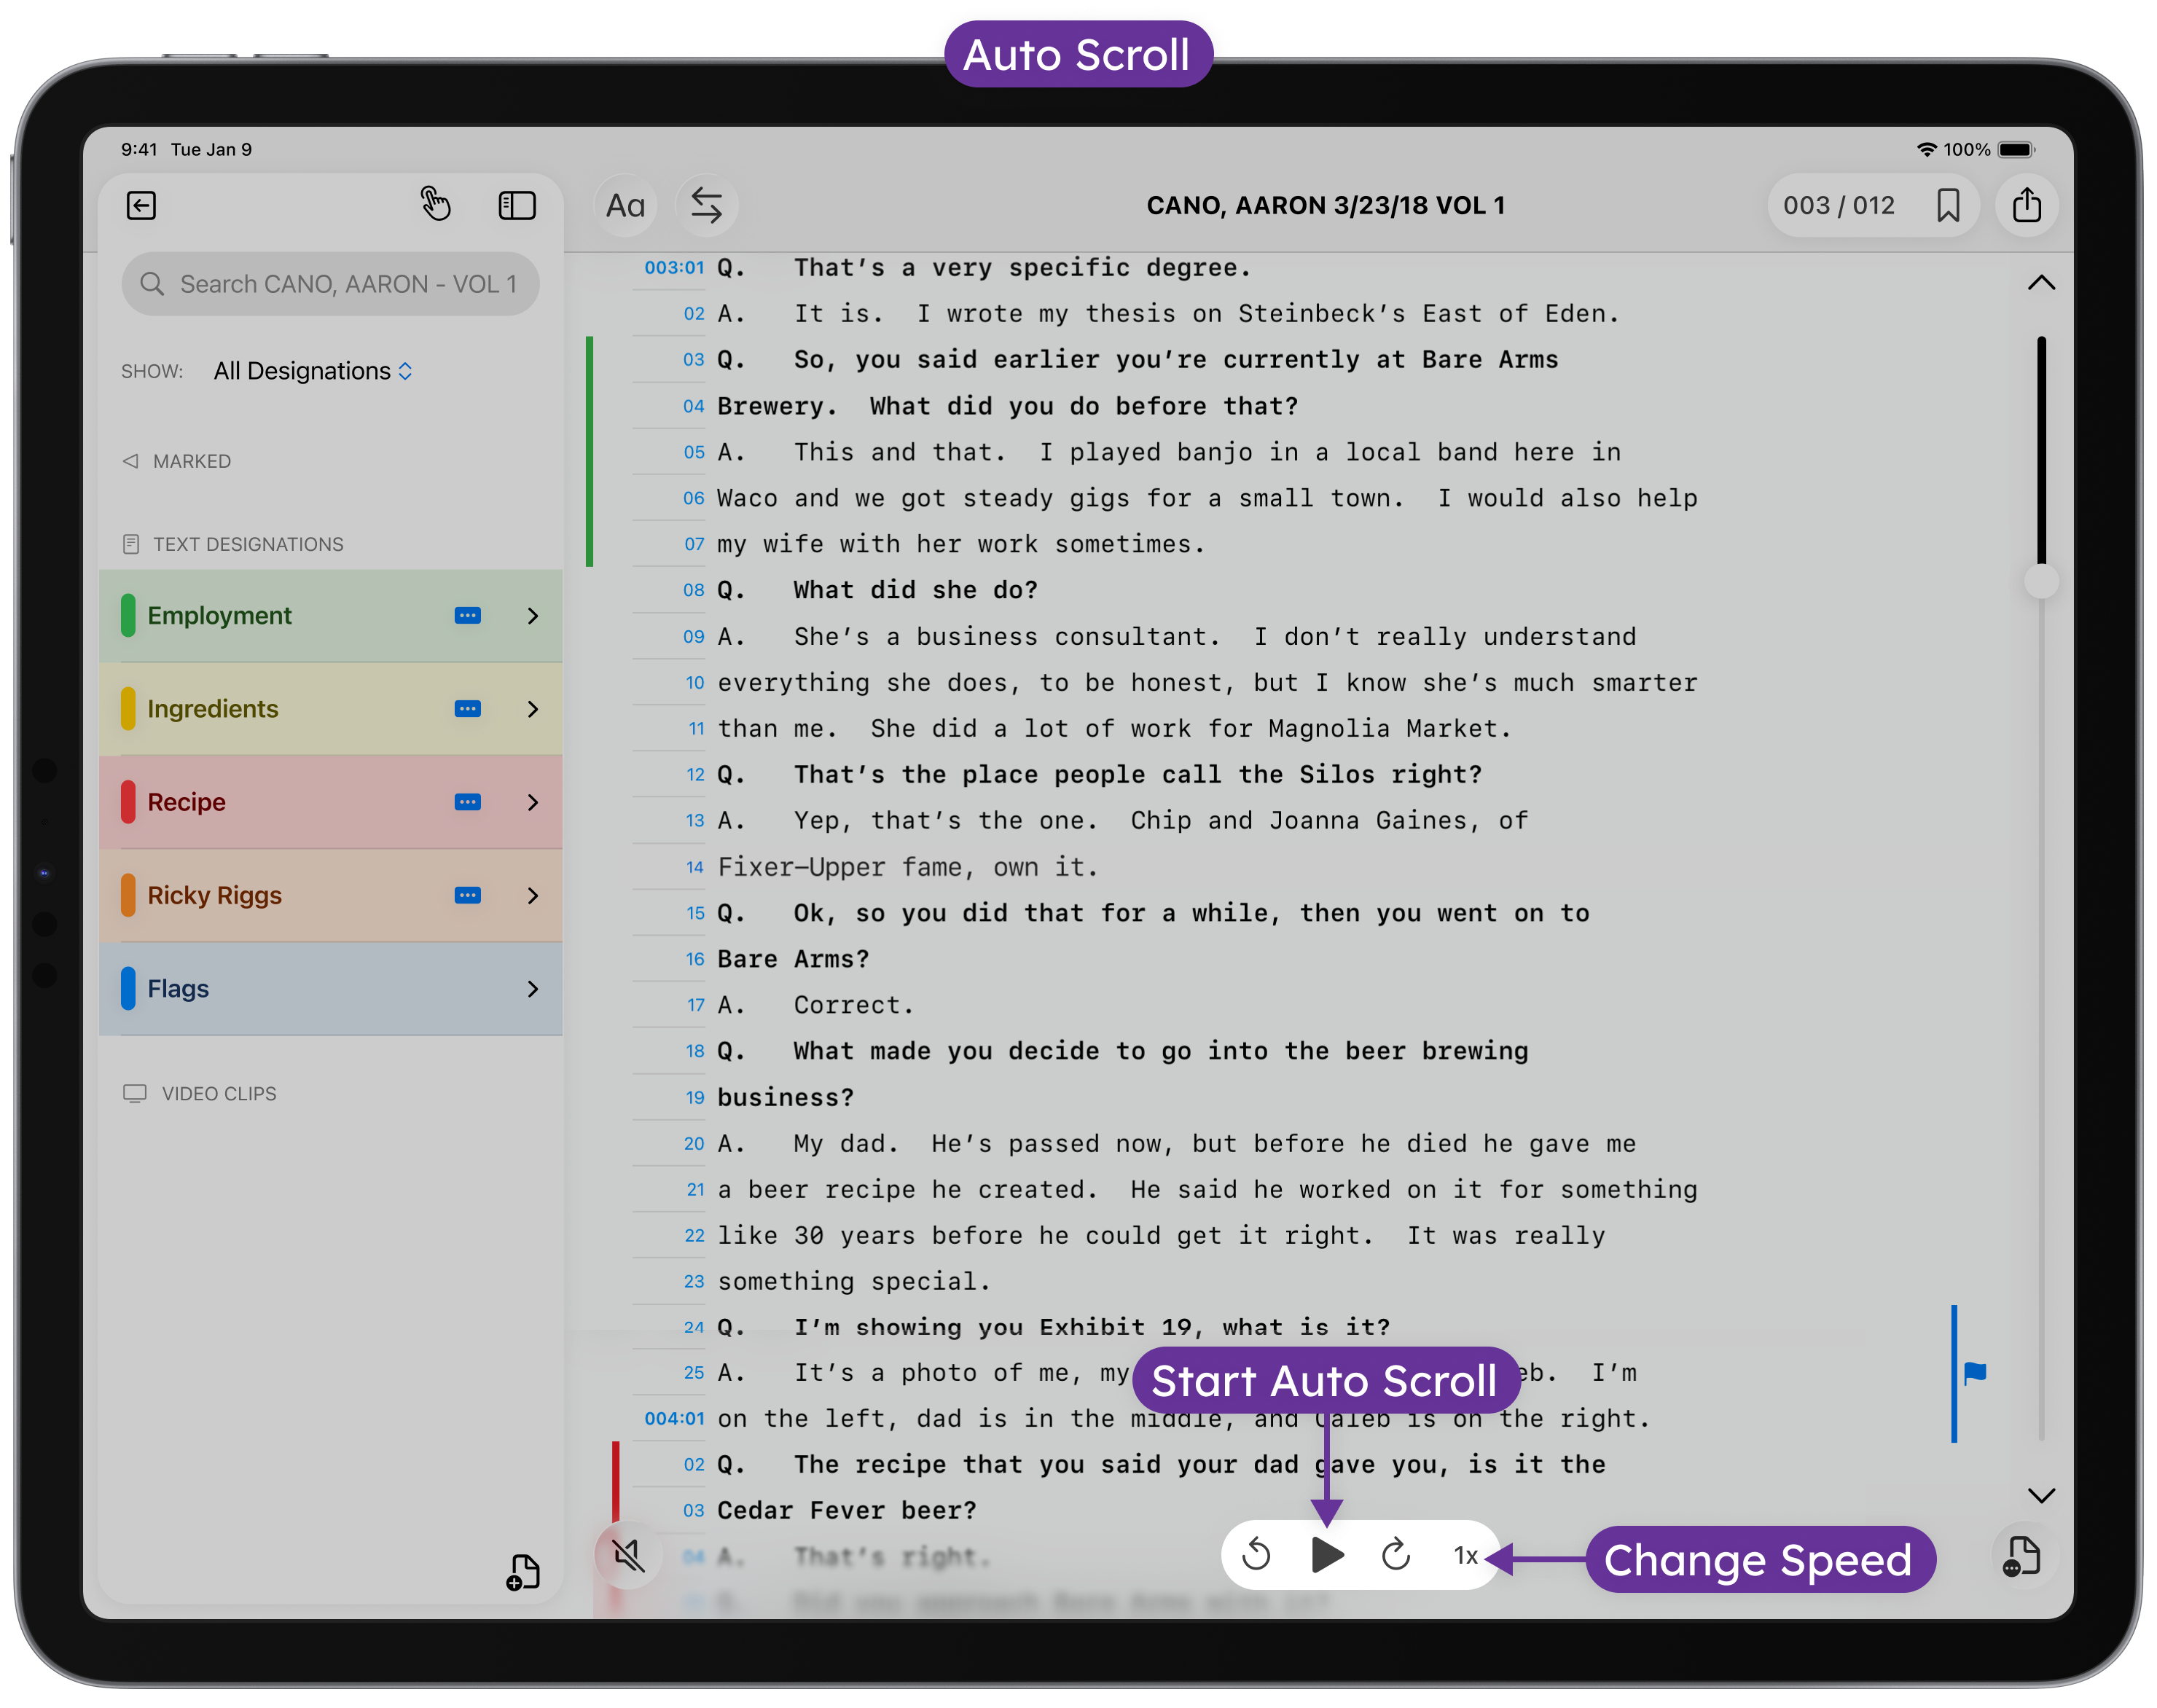Image resolution: width=2157 pixels, height=1708 pixels.
Task: Open the Ricky Riggs options menu
Action: click(x=467, y=896)
